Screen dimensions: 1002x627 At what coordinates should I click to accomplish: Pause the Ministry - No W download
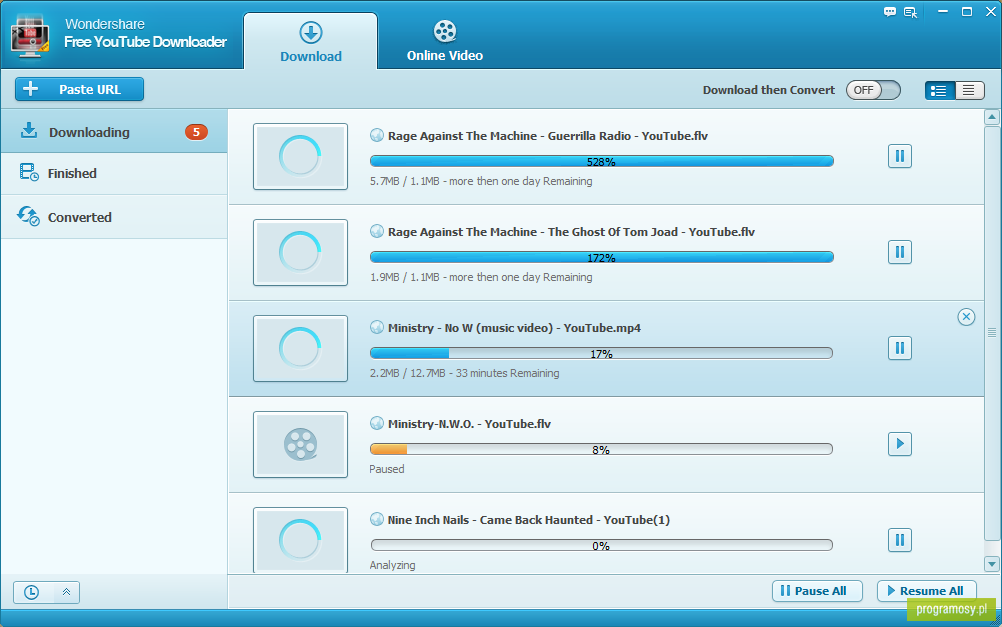point(899,348)
